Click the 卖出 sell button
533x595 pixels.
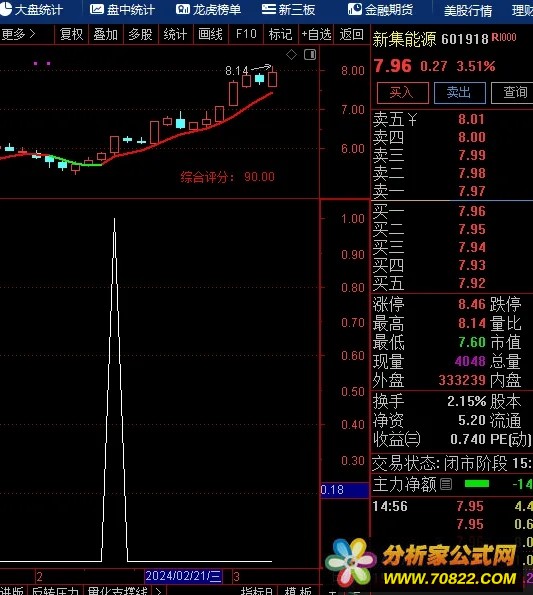(459, 93)
